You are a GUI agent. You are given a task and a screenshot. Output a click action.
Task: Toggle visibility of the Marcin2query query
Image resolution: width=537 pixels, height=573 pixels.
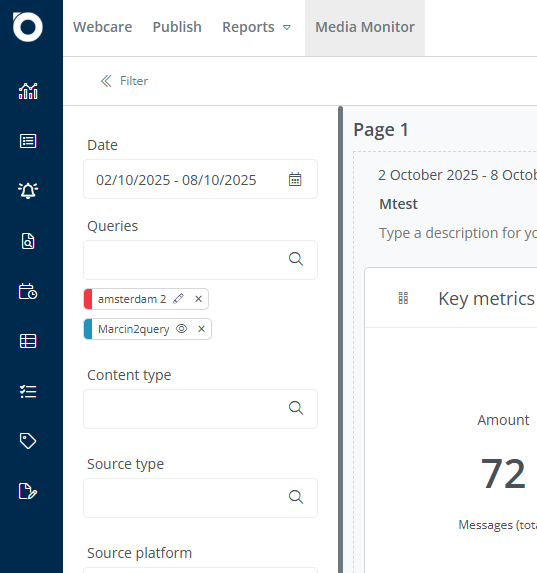pyautogui.click(x=182, y=329)
